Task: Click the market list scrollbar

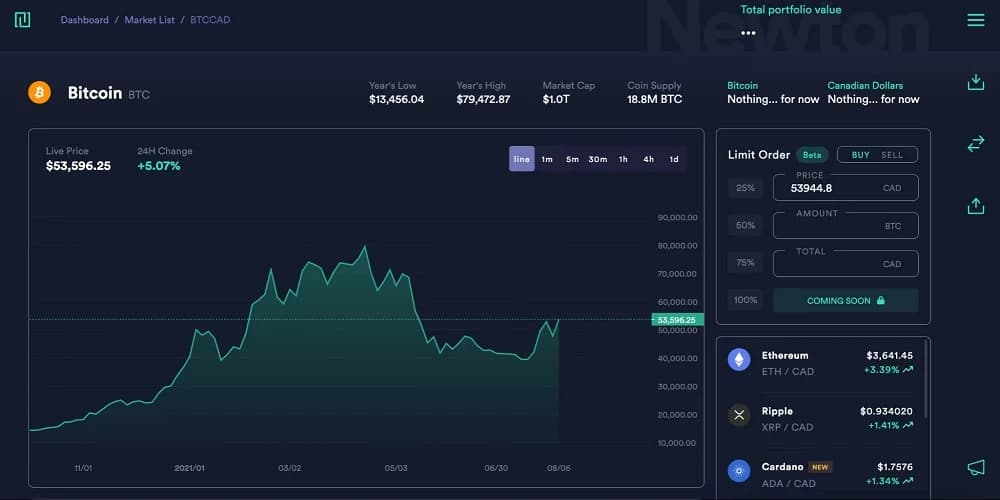Action: coord(924,381)
